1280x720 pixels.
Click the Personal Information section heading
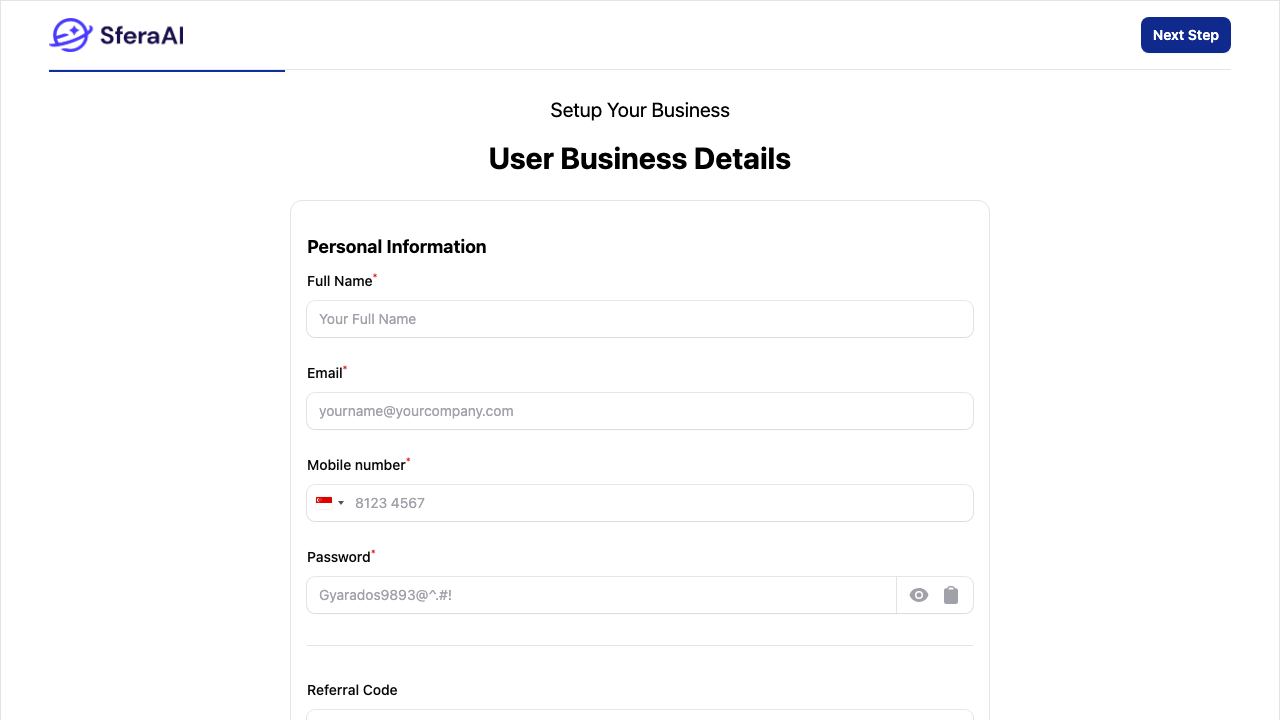click(x=397, y=247)
